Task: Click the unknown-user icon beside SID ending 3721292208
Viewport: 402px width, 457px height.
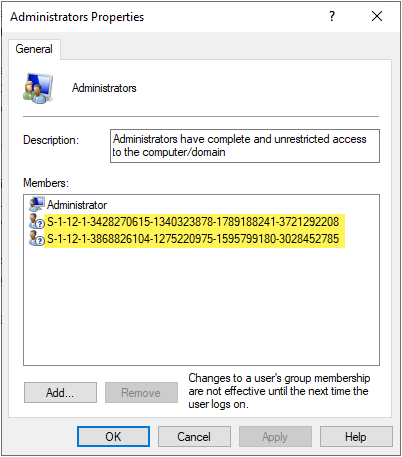Action: pos(37,221)
